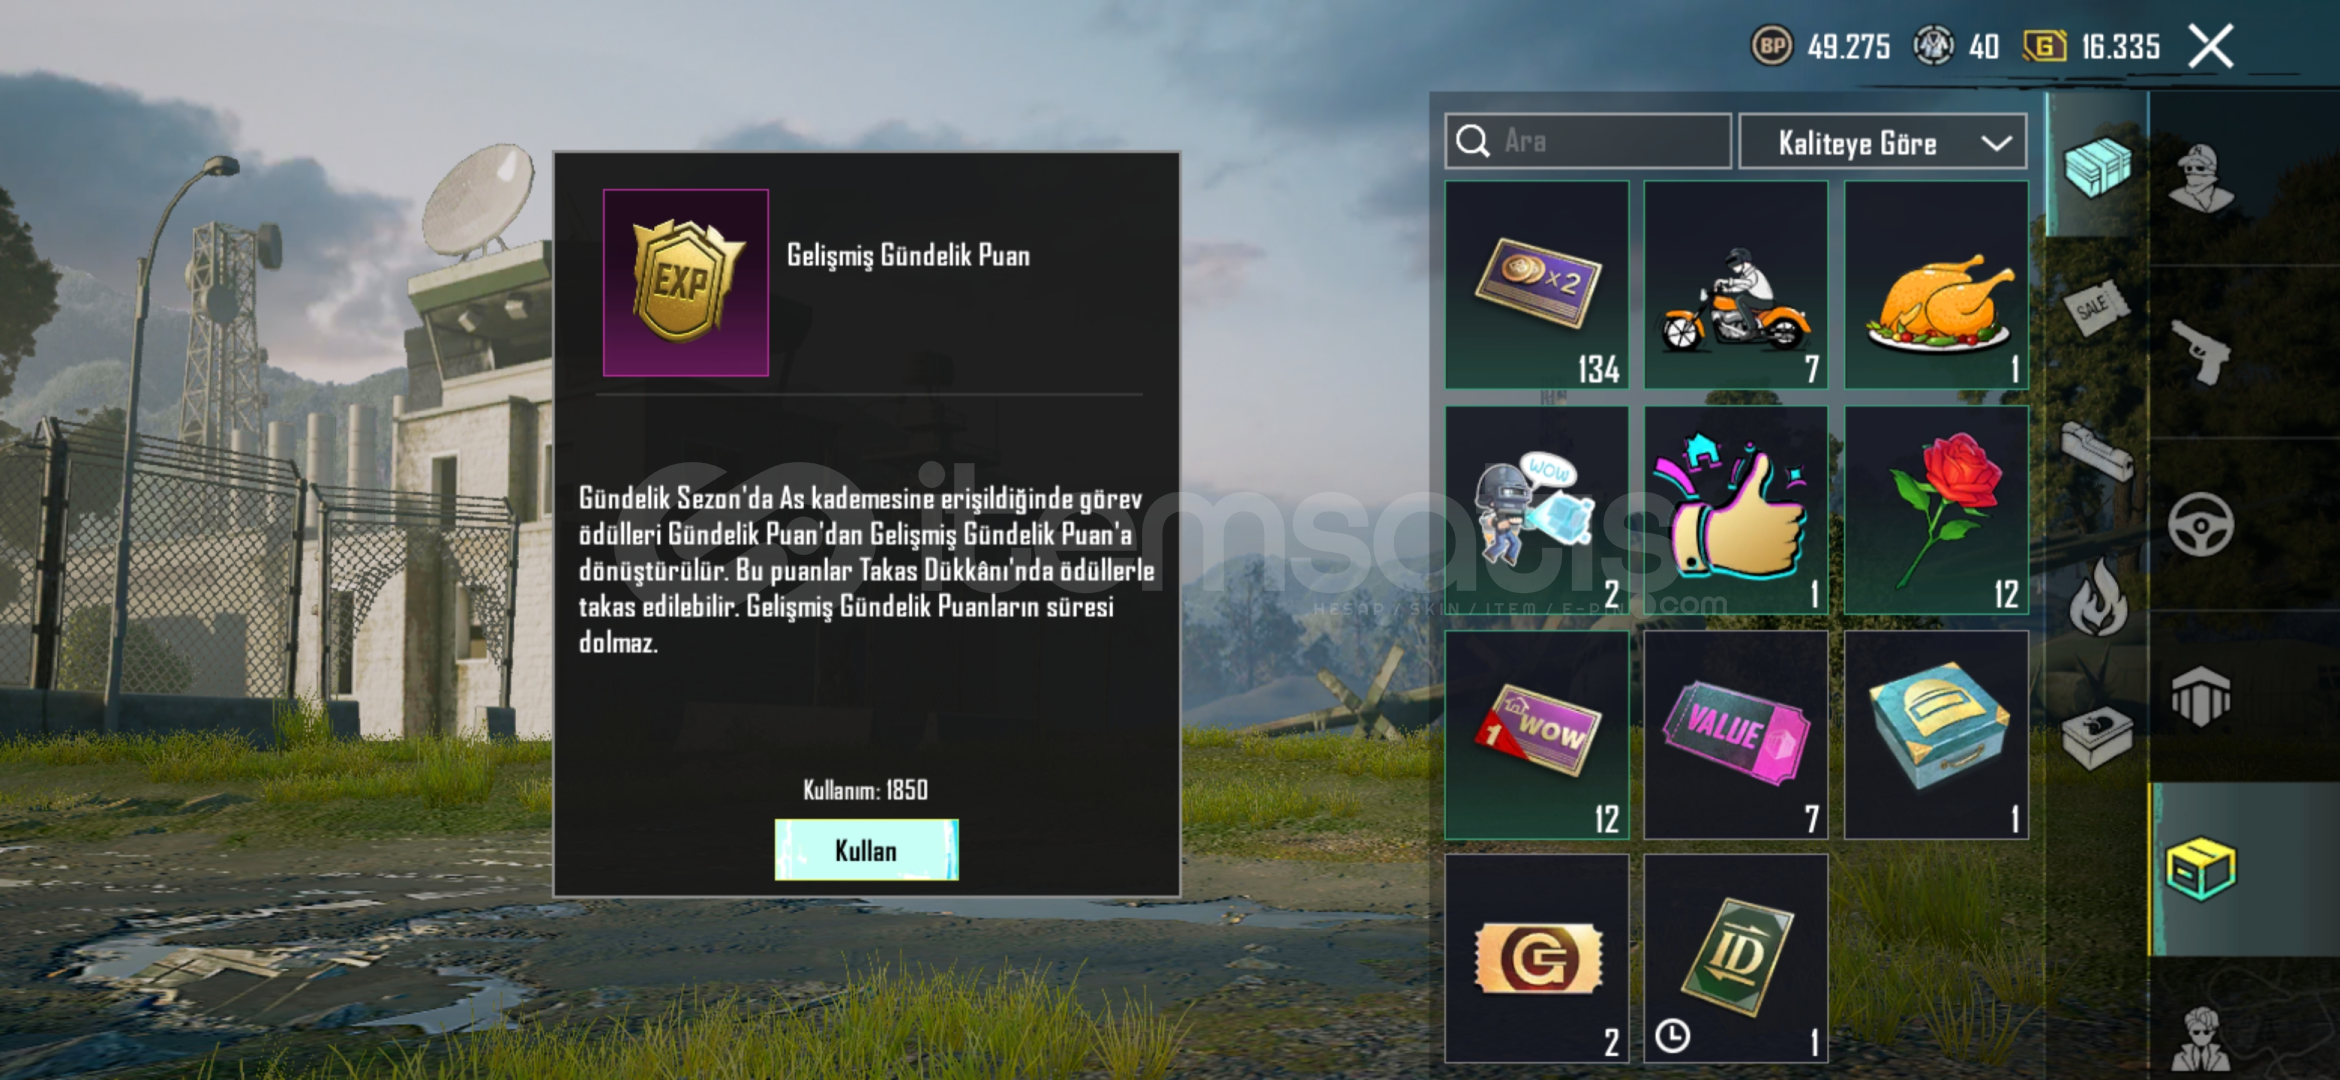
Task: Switch to the character outfit tab
Action: click(2201, 178)
